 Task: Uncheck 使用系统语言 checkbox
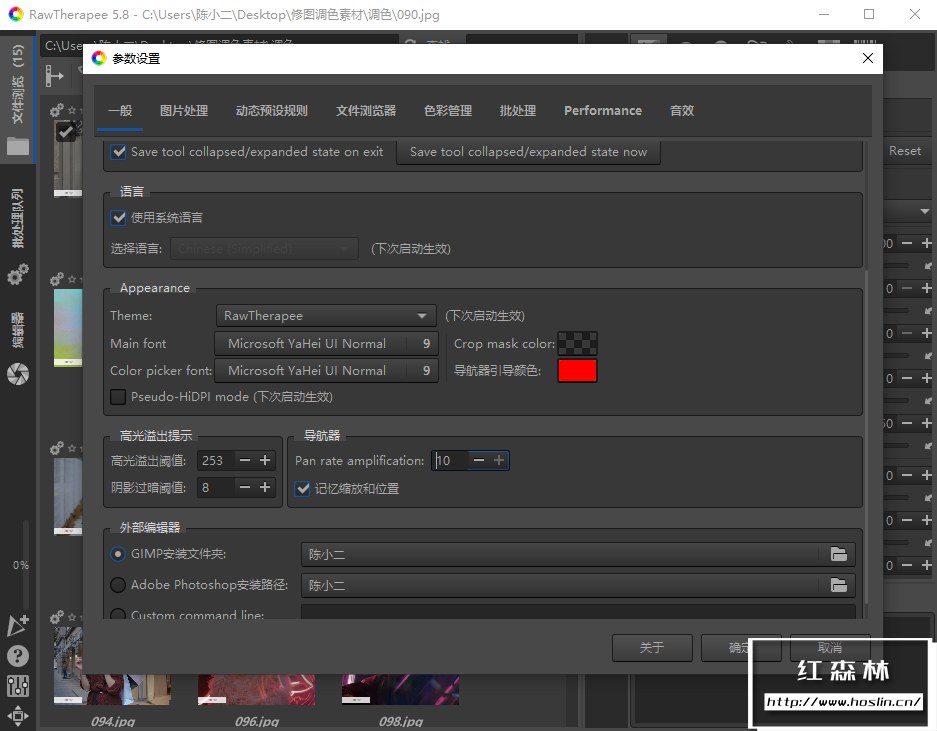pos(118,217)
